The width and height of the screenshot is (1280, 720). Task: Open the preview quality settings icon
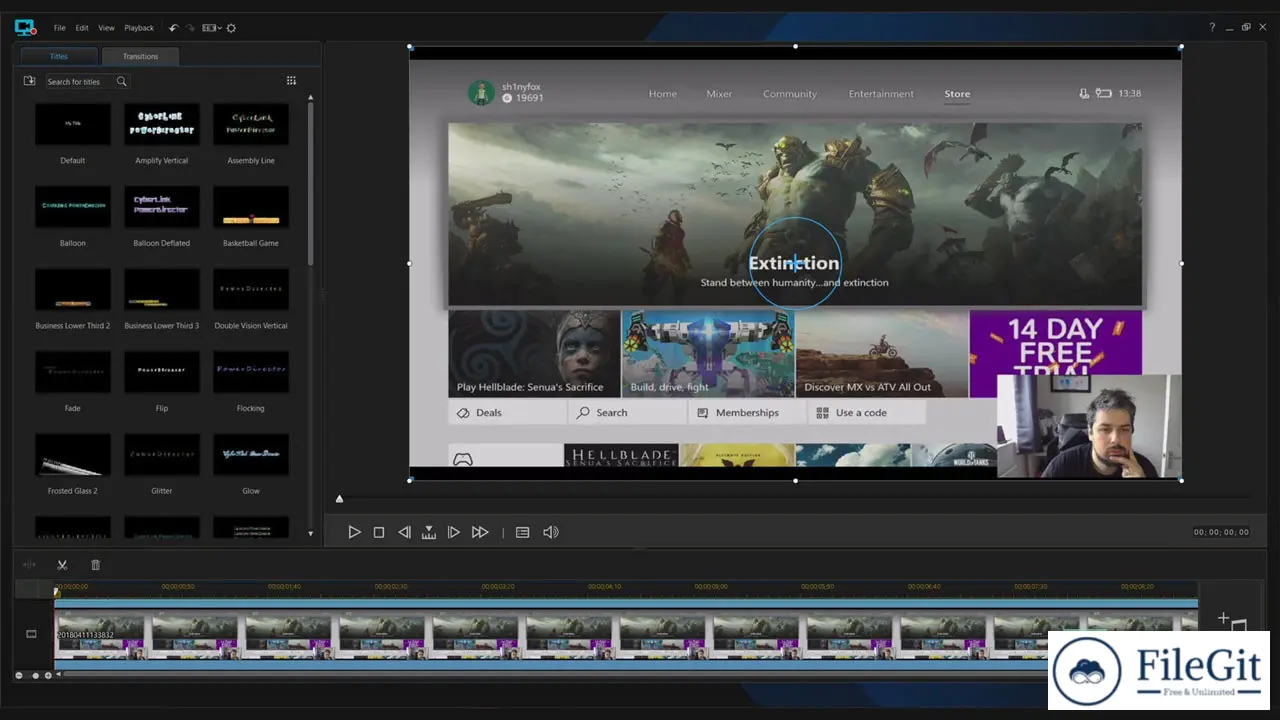point(522,533)
